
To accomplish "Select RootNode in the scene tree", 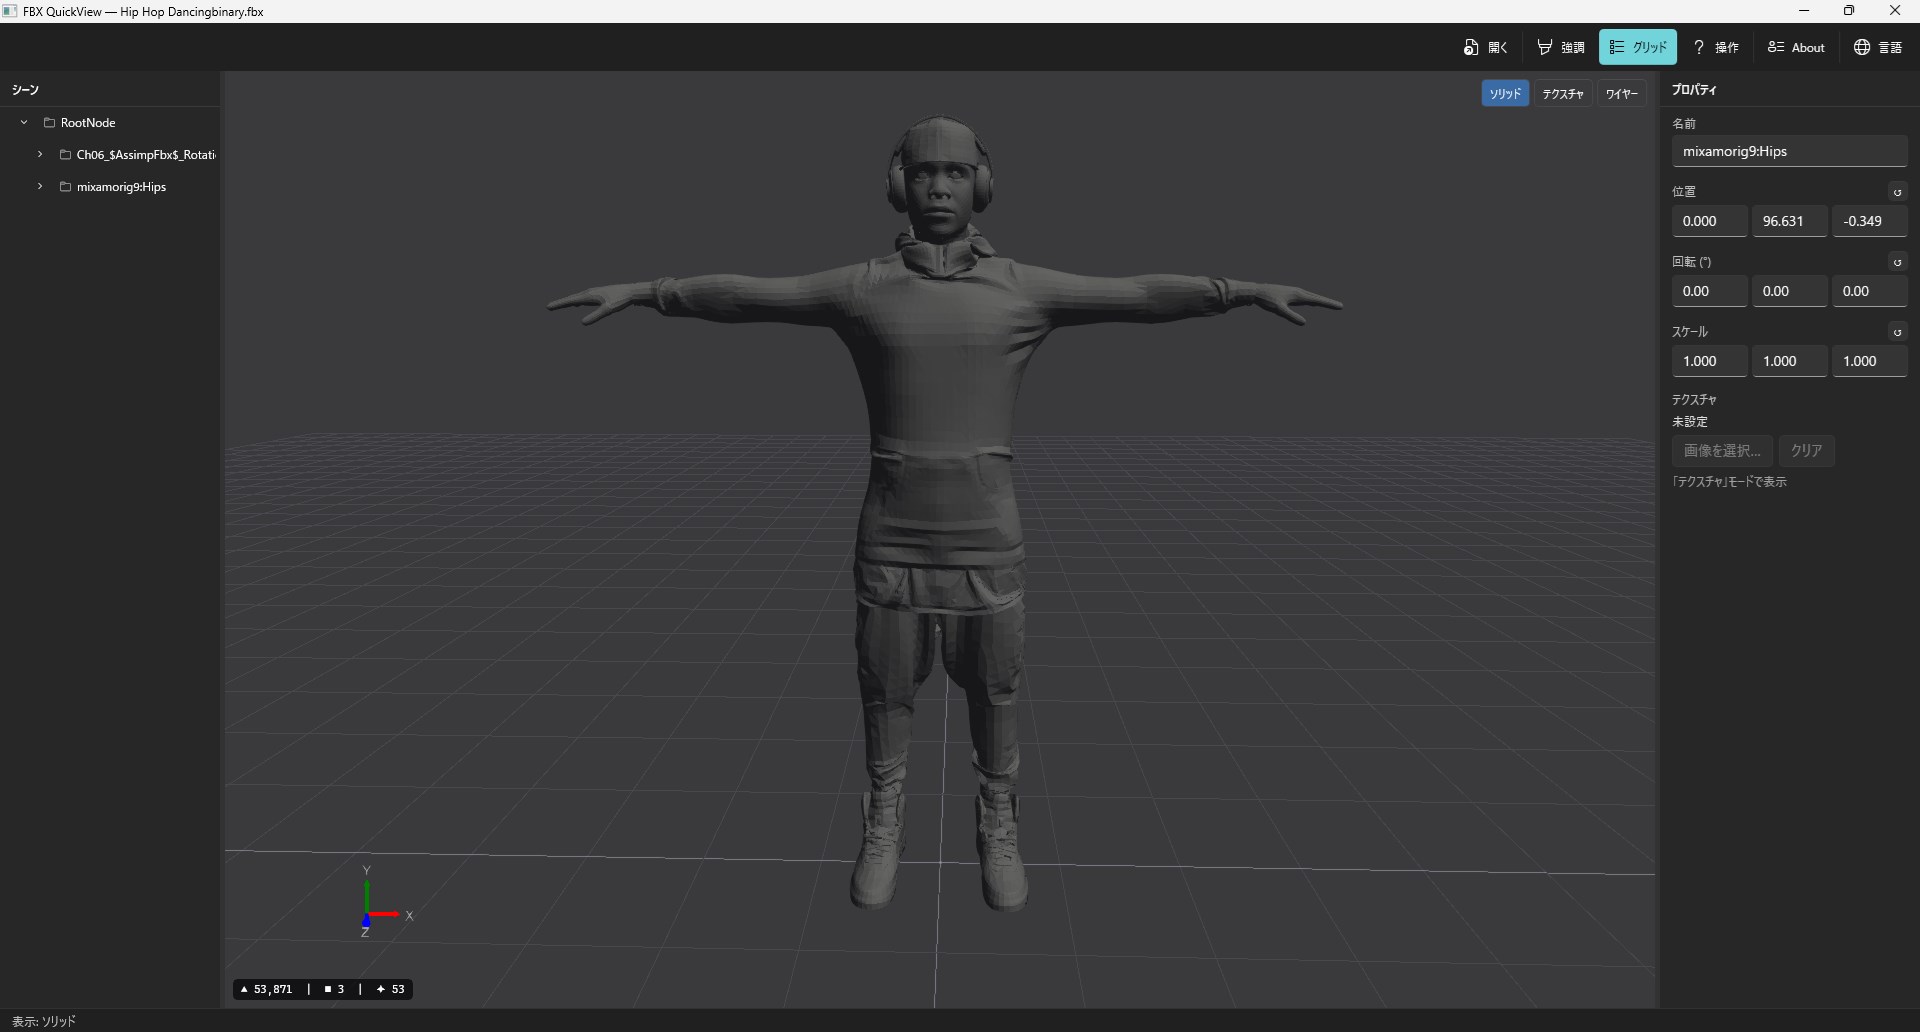I will coord(88,122).
